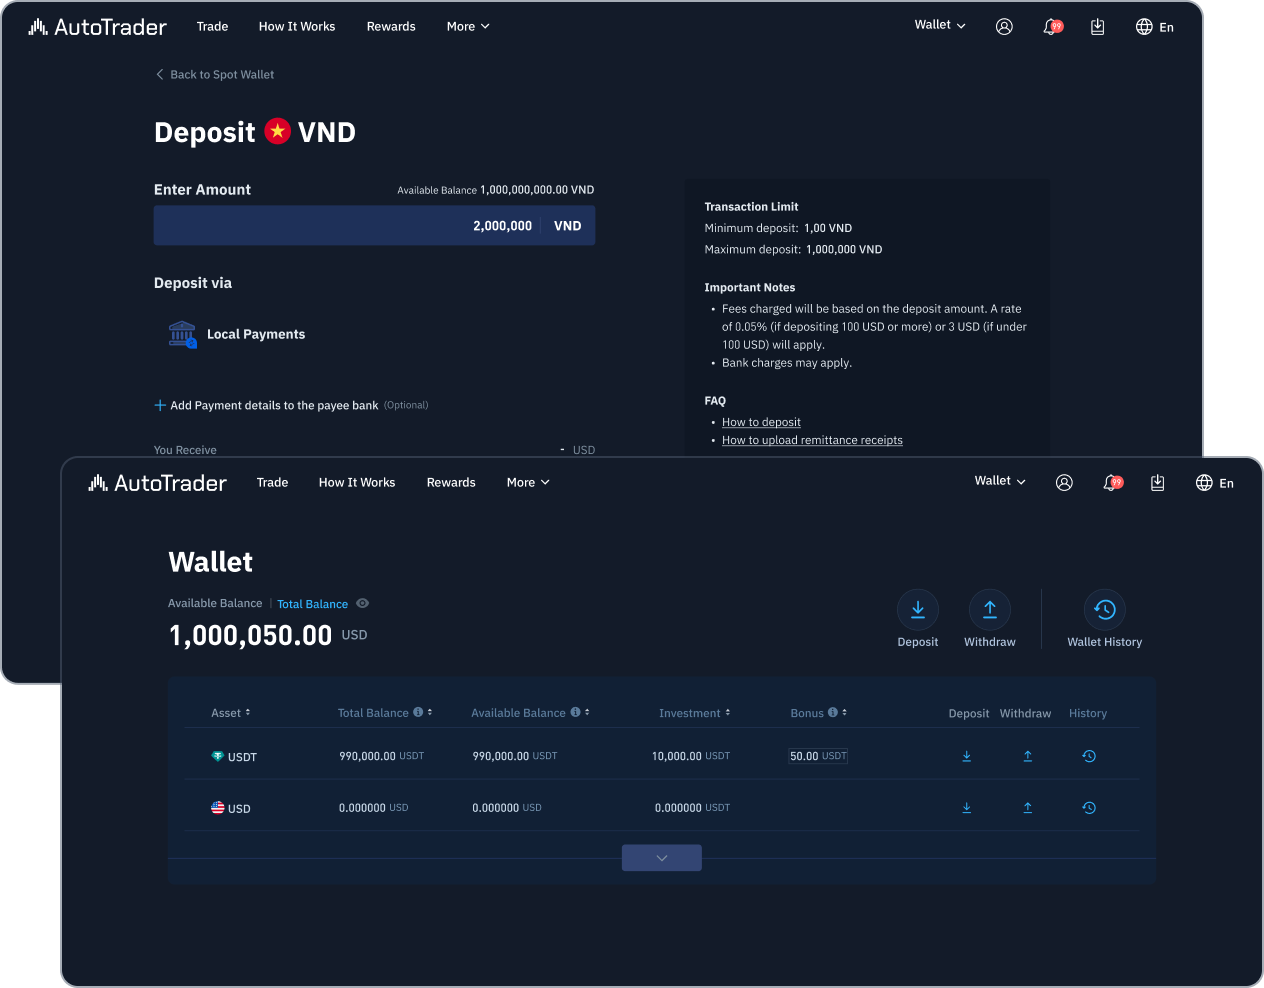Open Rewards menu in Wallet header
The height and width of the screenshot is (988, 1264).
[x=451, y=482]
